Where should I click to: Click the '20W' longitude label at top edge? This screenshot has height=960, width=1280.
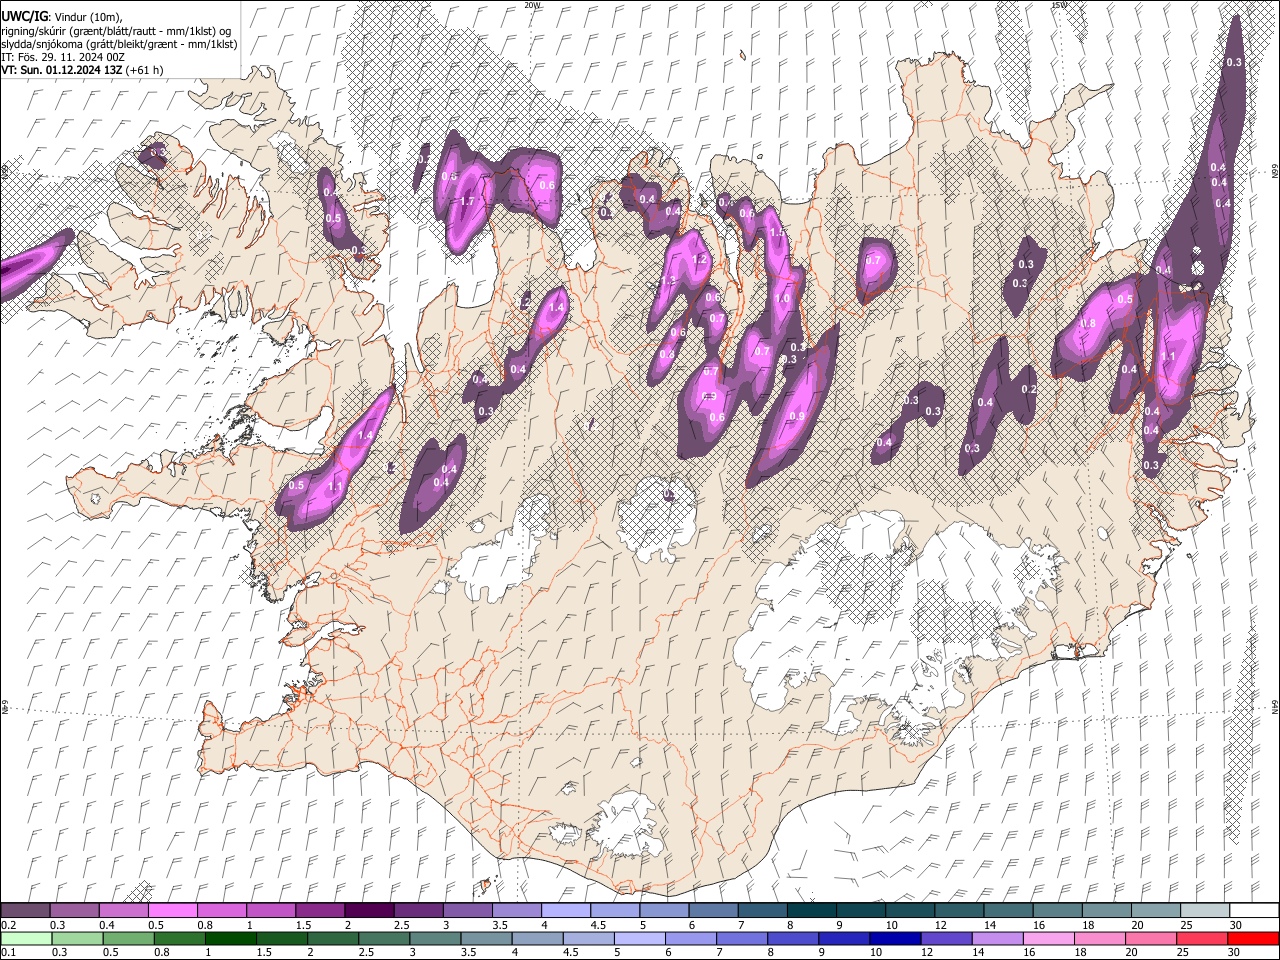pyautogui.click(x=532, y=5)
